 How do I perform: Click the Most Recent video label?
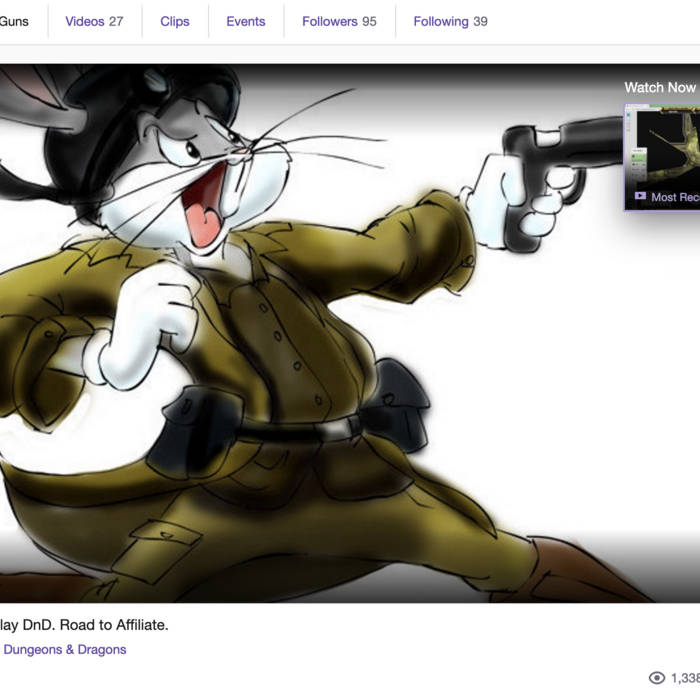tap(675, 197)
